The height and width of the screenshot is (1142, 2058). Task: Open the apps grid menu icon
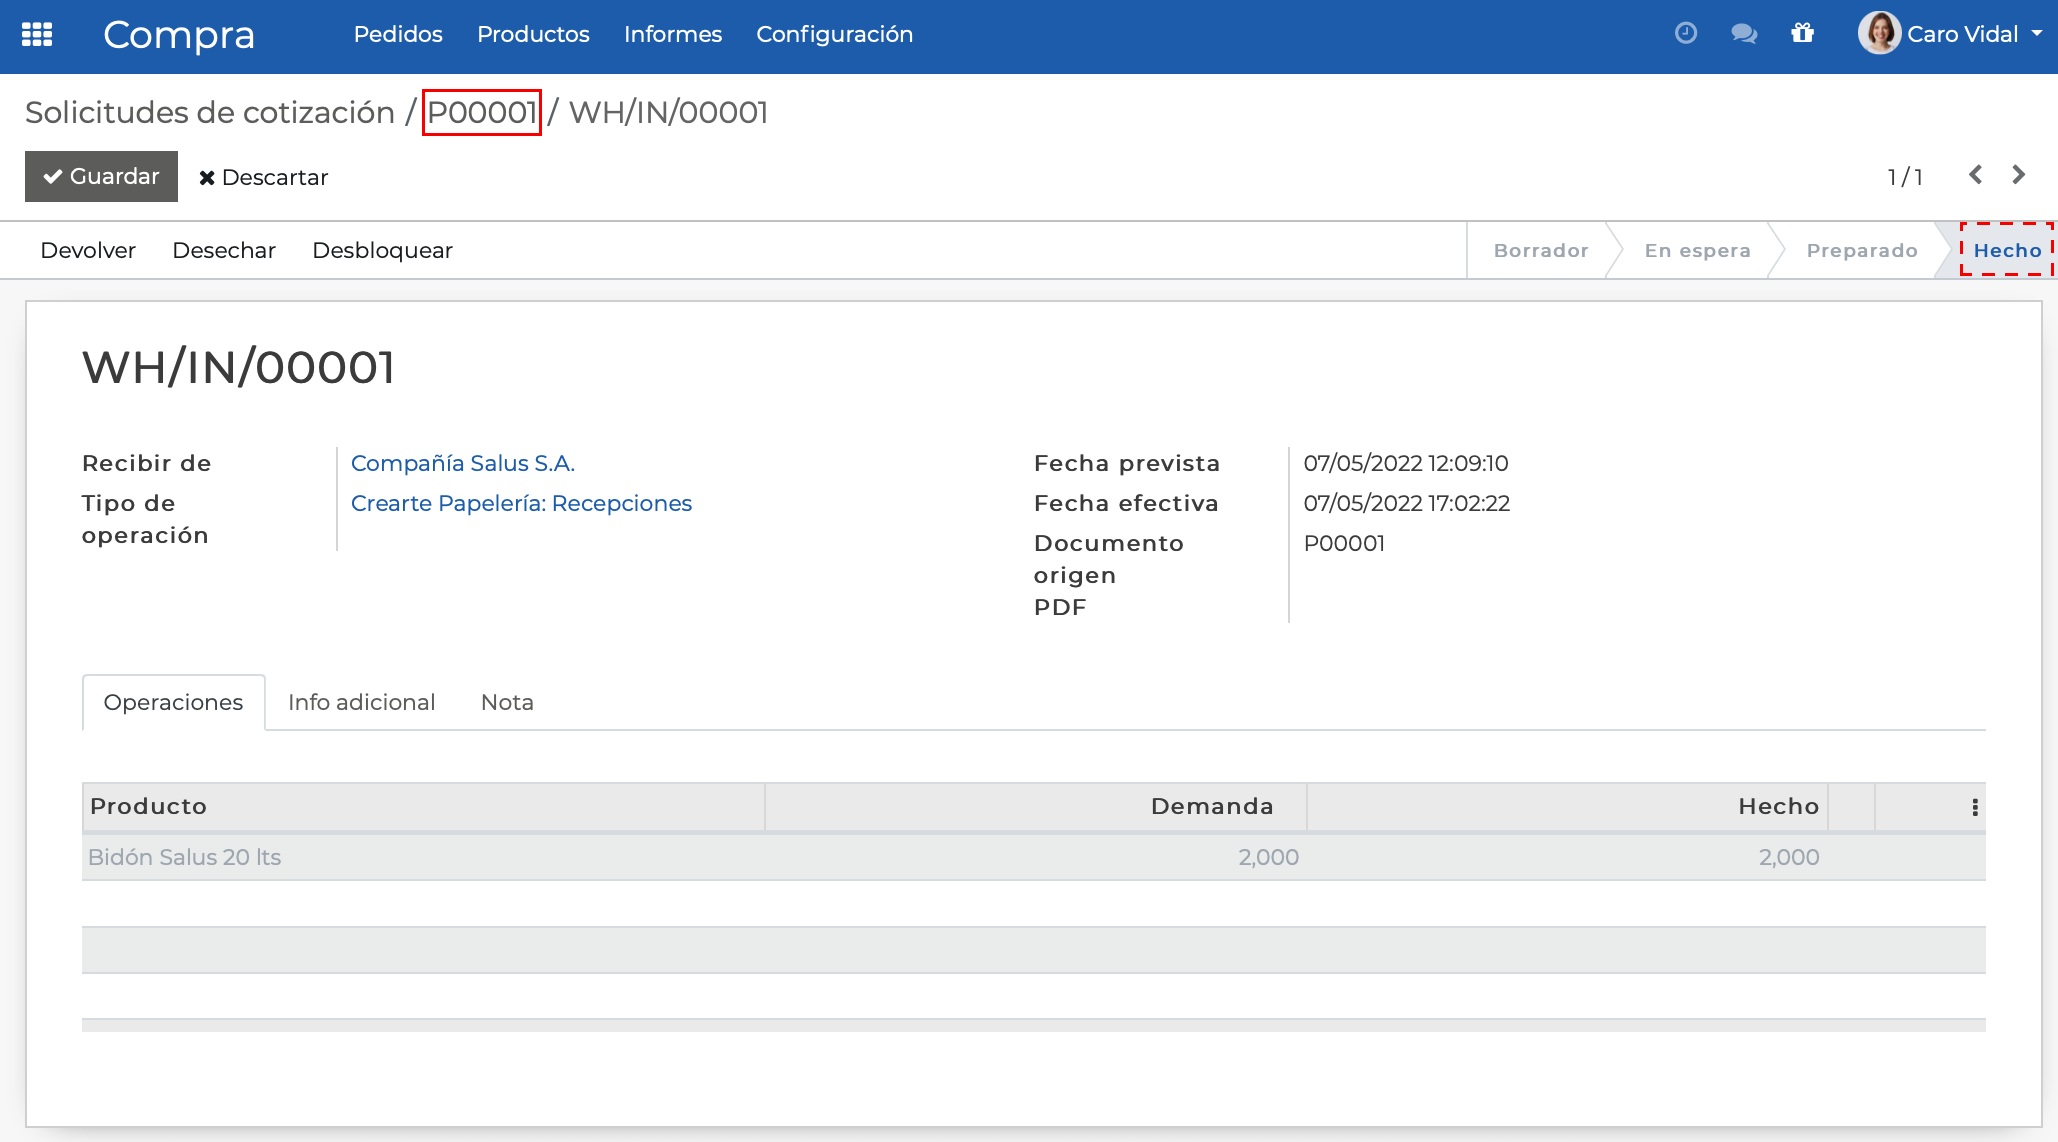tap(37, 34)
